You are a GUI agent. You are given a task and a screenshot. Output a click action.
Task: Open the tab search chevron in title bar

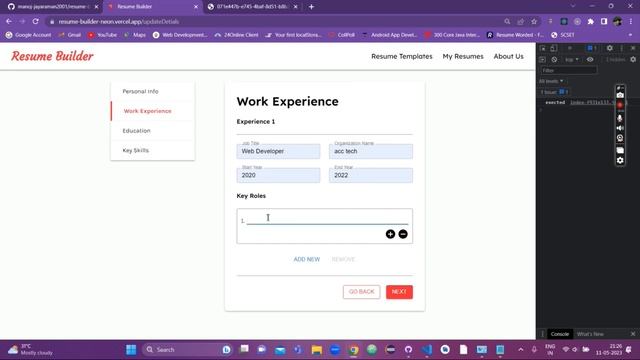(x=573, y=6)
